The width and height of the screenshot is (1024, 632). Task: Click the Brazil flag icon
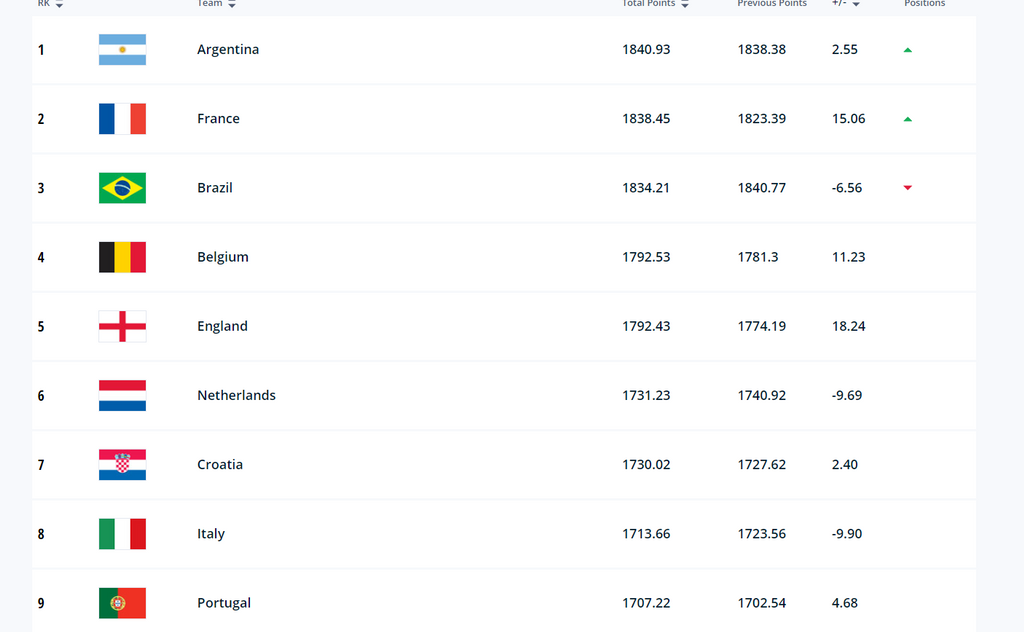click(122, 188)
